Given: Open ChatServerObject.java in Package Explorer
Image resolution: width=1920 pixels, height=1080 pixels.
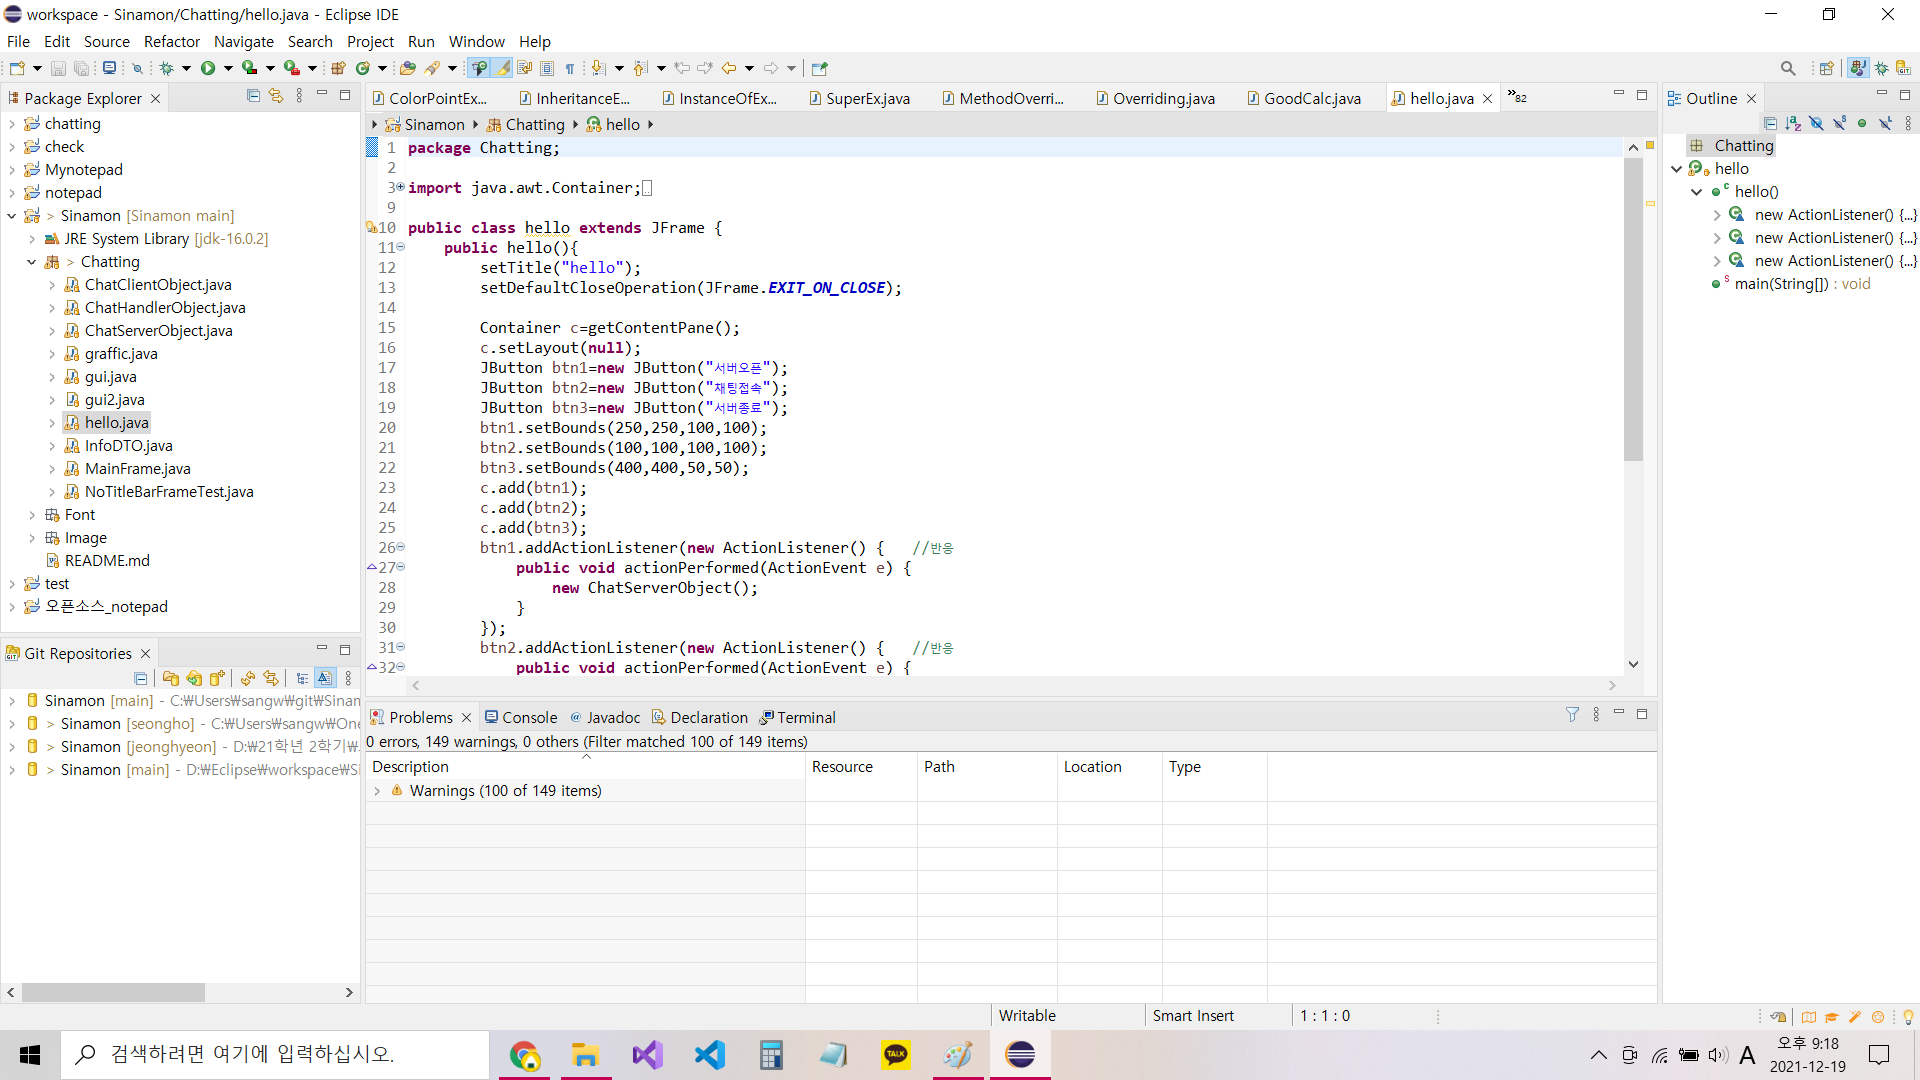Looking at the screenshot, I should click(x=158, y=331).
